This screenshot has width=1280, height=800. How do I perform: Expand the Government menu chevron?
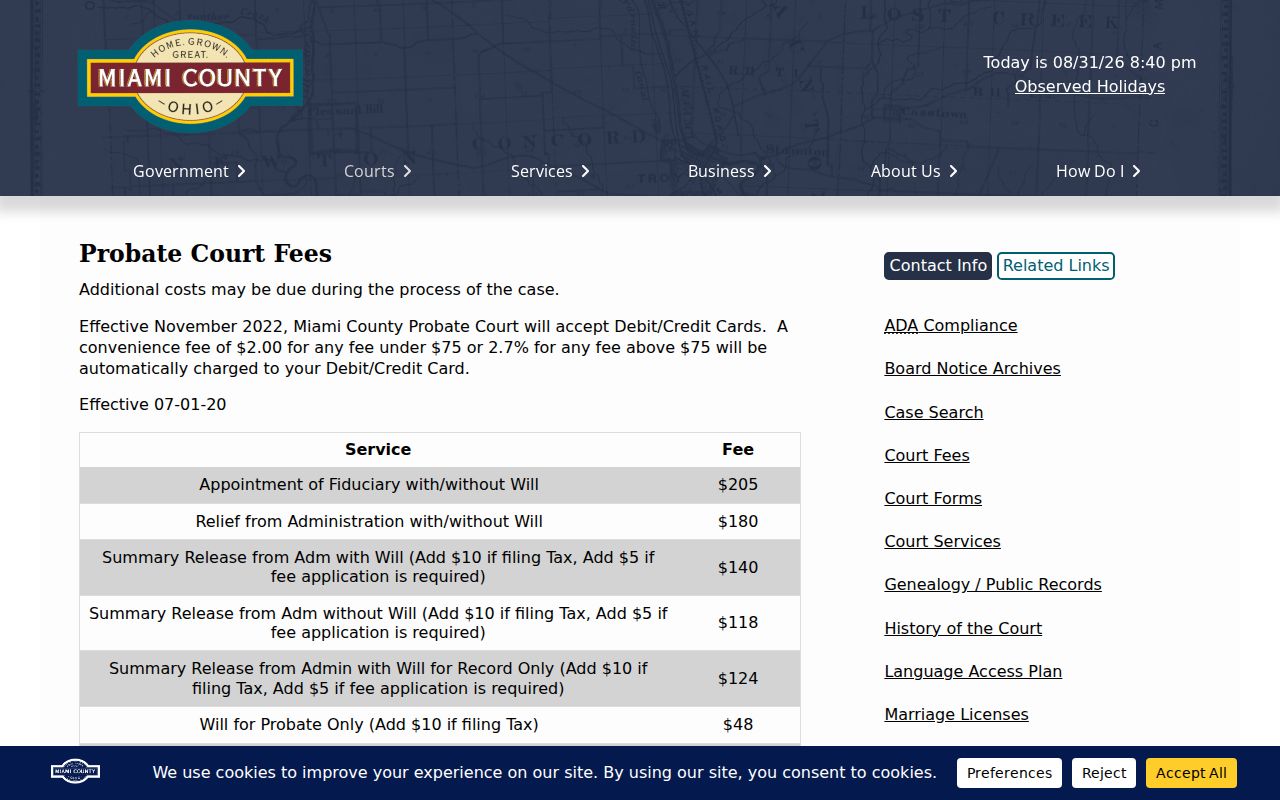(241, 171)
